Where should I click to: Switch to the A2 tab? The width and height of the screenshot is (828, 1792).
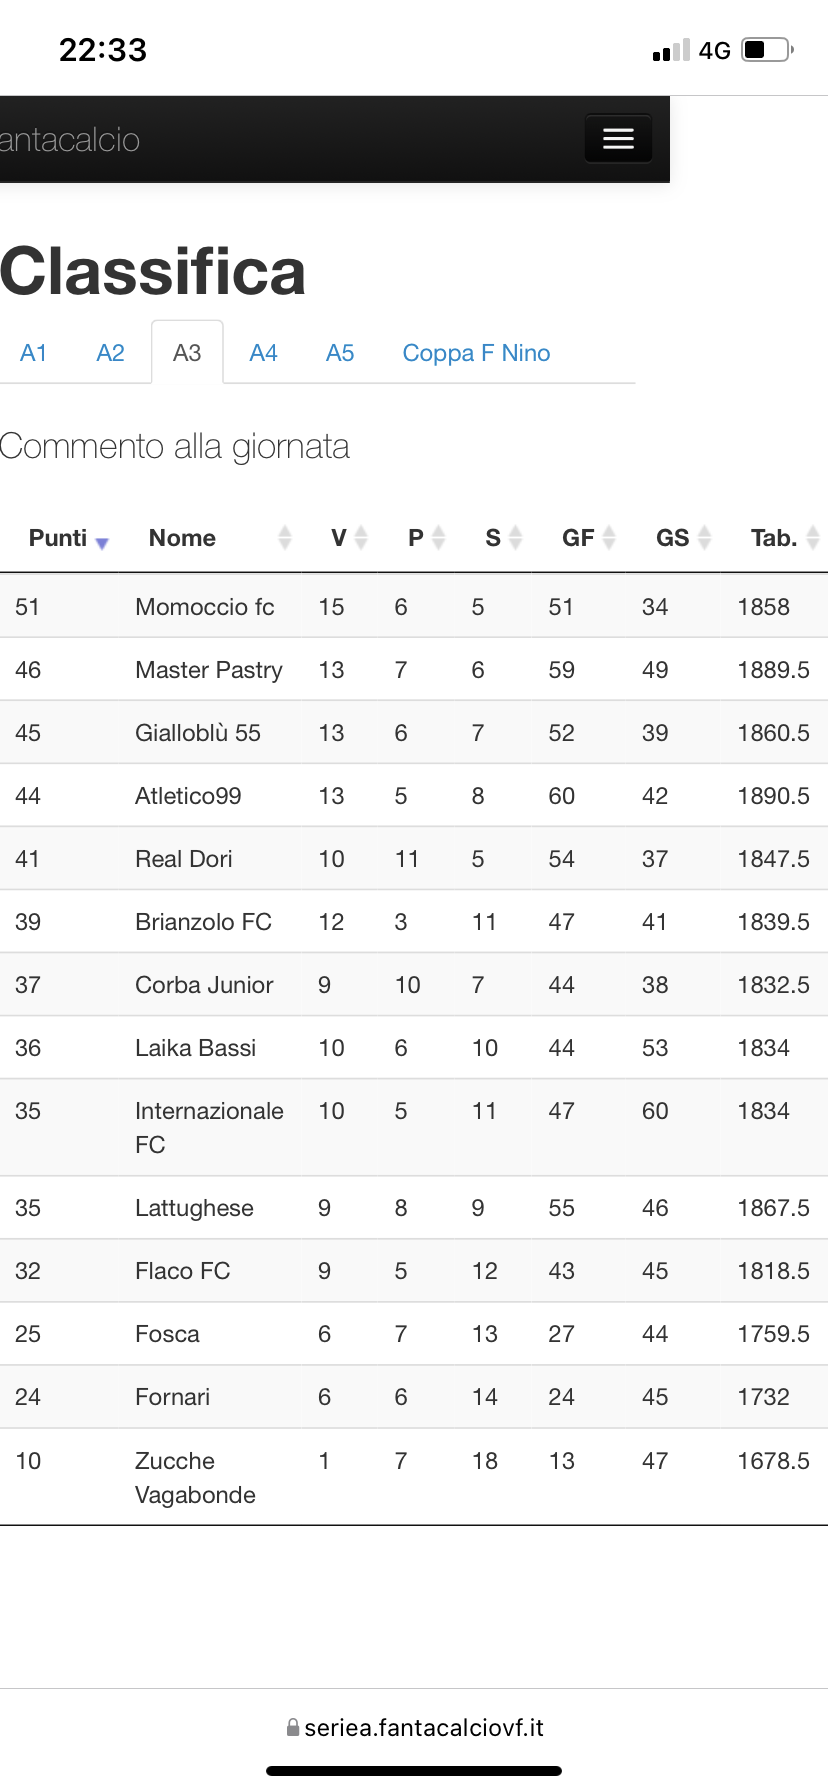click(111, 353)
